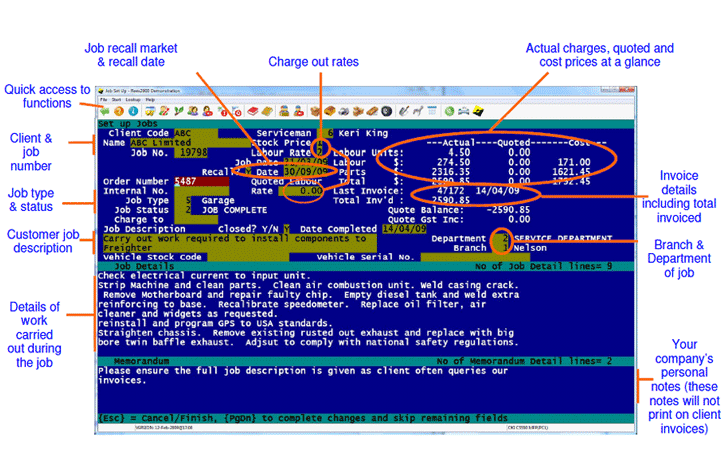Click the black tyre toolbar icon
This screenshot has width=726, height=476.
point(387,110)
